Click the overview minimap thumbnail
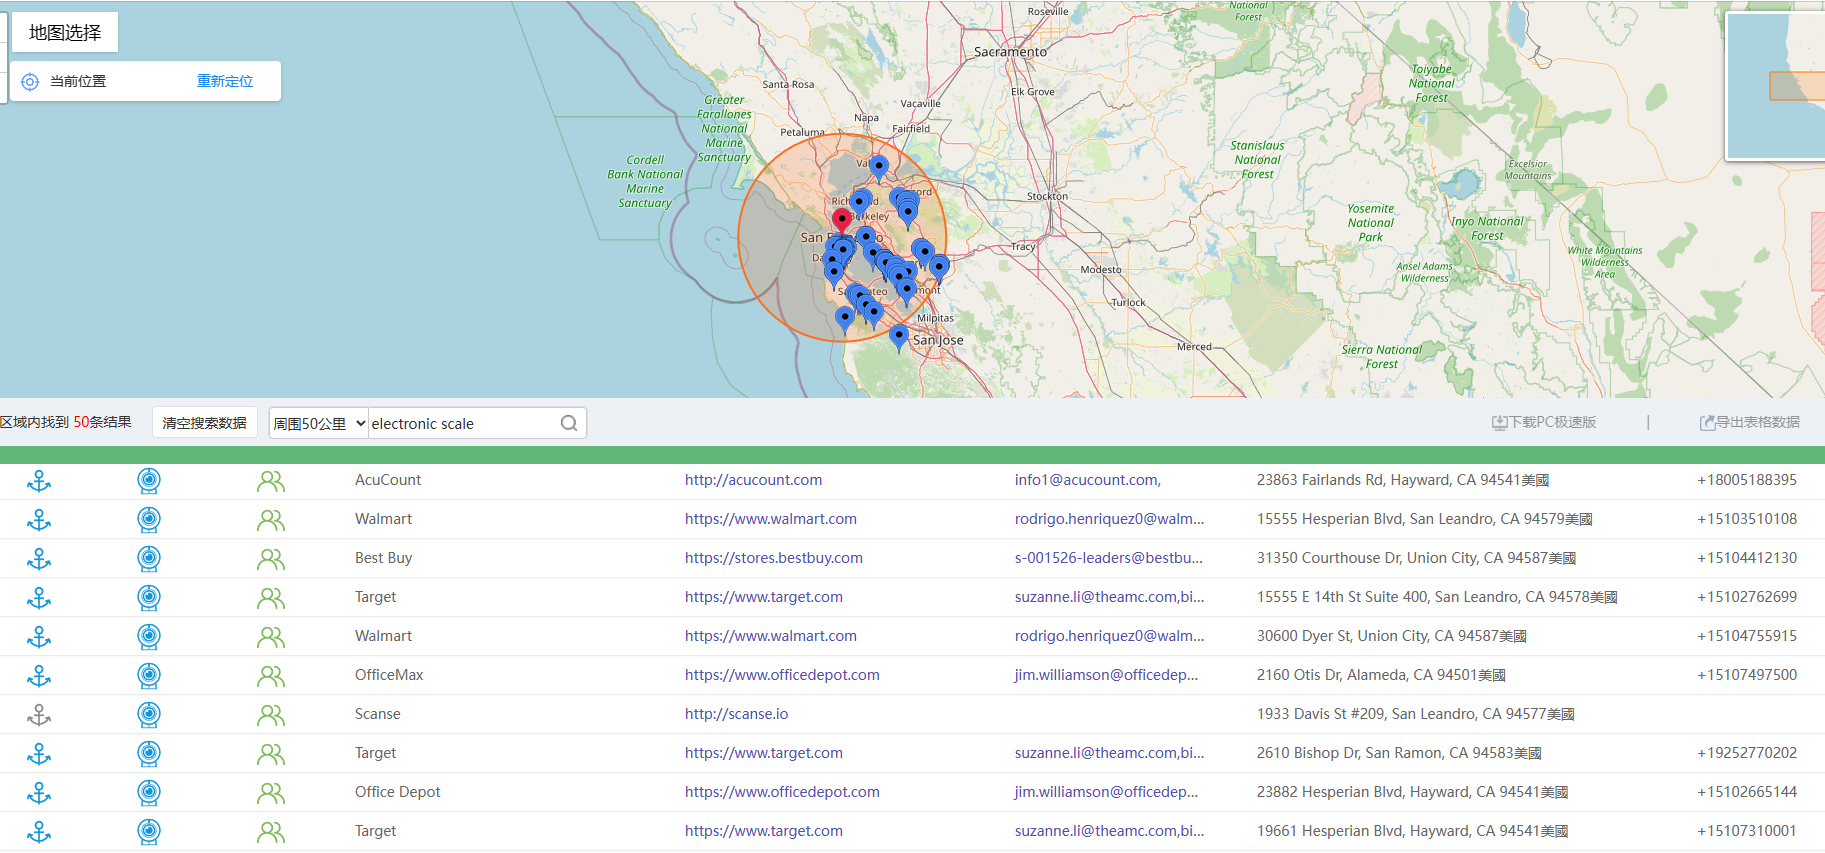1825x853 pixels. pos(1776,85)
